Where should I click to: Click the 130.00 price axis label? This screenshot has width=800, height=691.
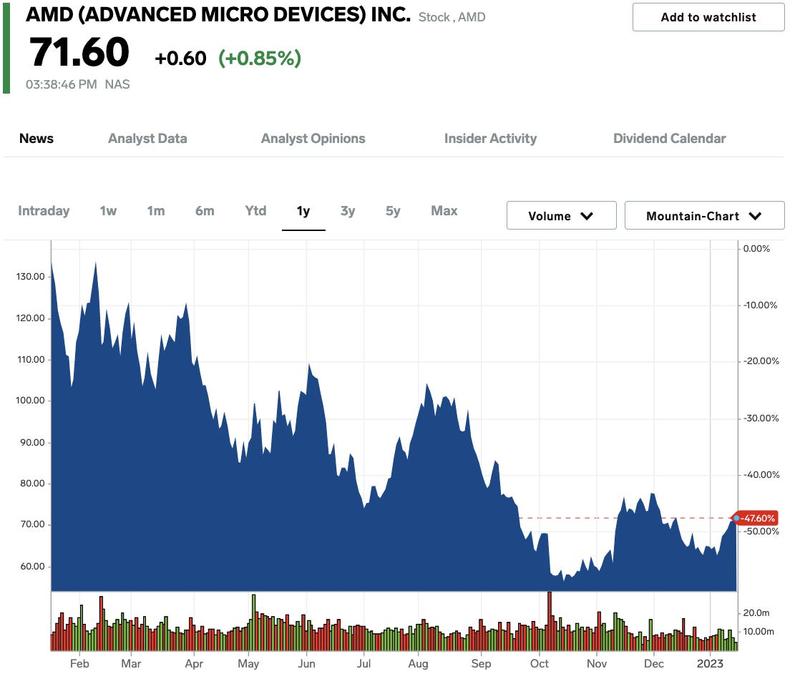pyautogui.click(x=31, y=277)
